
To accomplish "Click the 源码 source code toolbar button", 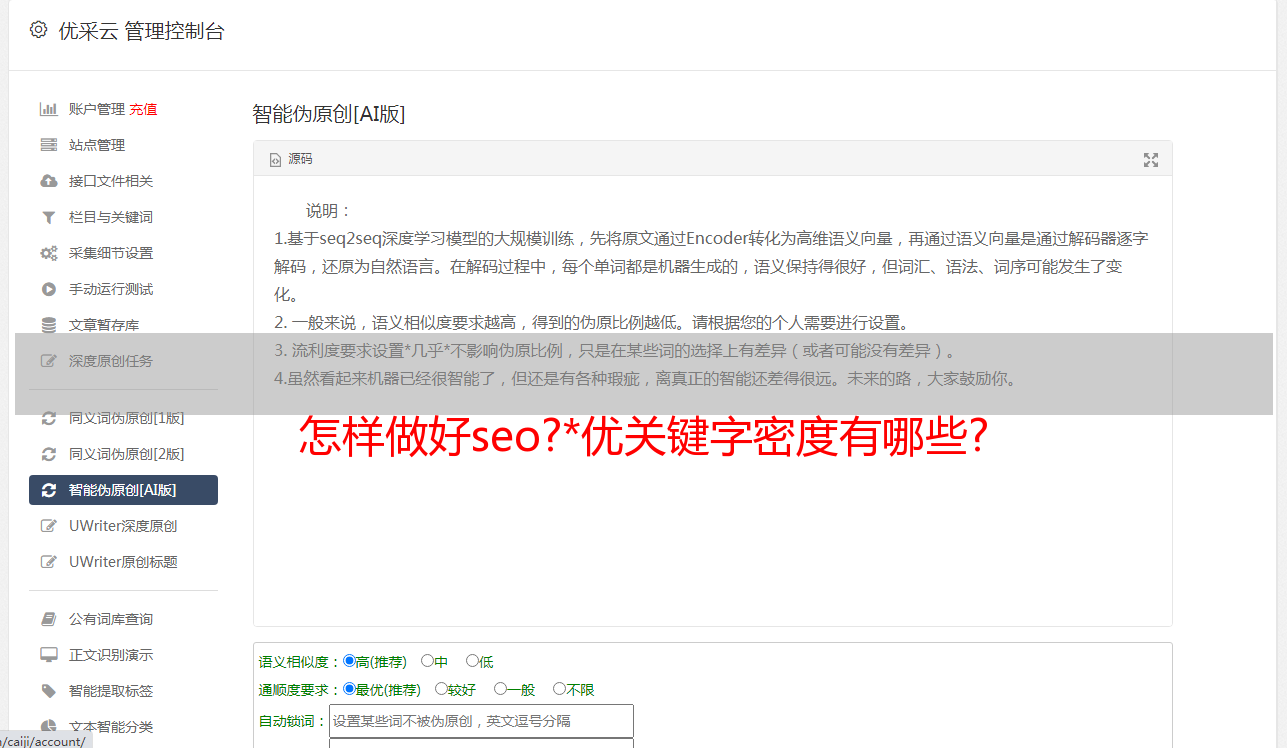I will click(x=291, y=159).
